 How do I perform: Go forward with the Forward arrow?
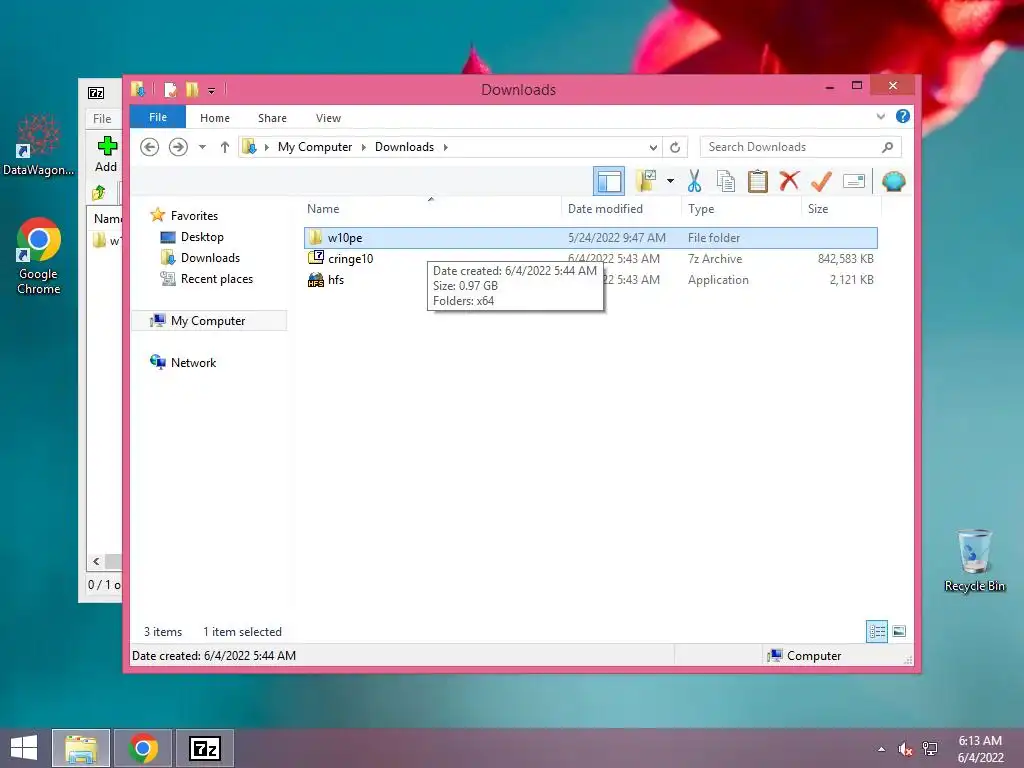[x=178, y=147]
